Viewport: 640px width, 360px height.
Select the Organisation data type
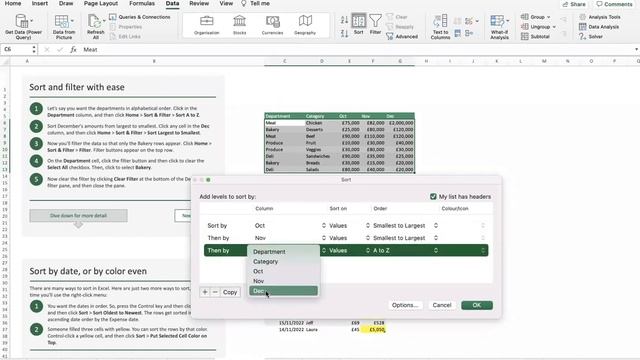pos(207,25)
